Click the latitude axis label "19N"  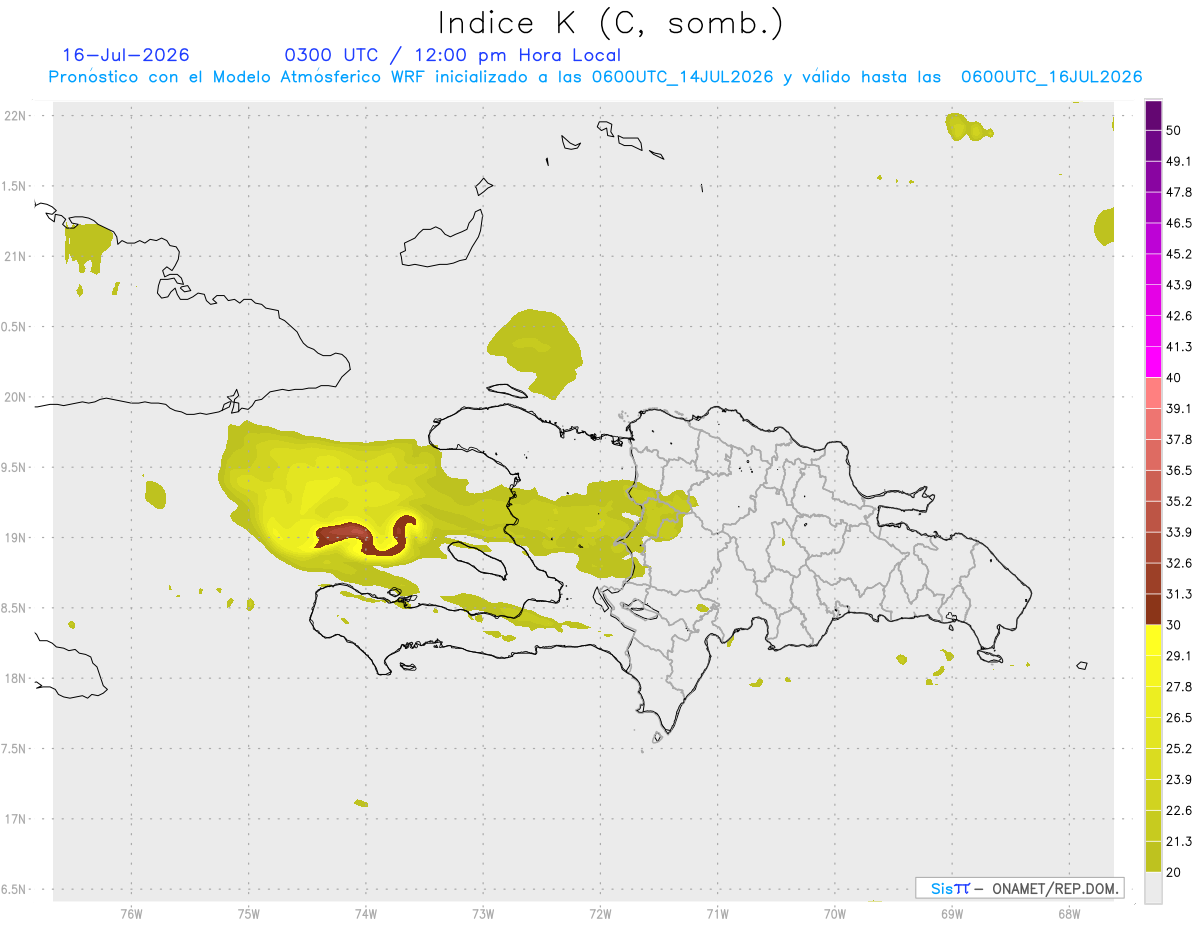[15, 538]
